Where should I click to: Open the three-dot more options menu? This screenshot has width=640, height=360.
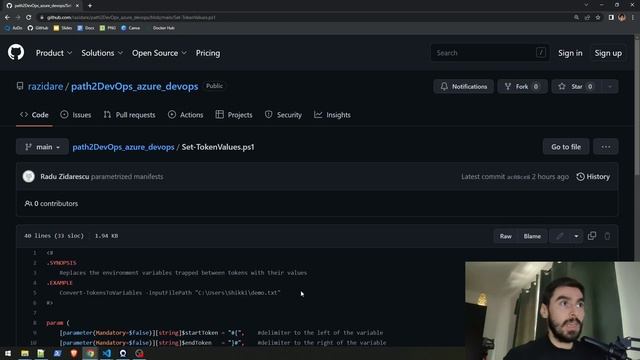pos(606,147)
